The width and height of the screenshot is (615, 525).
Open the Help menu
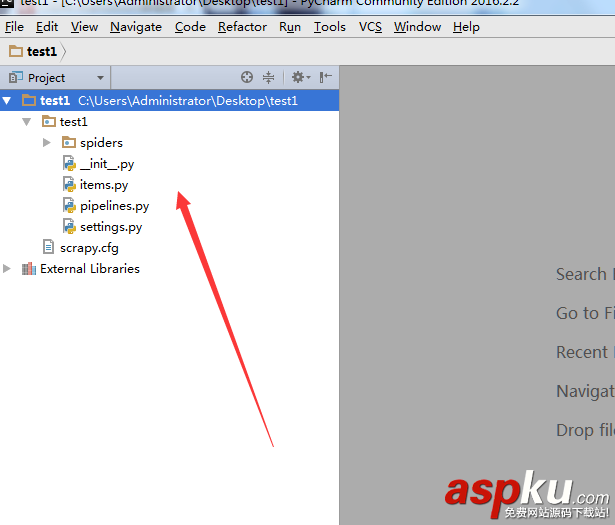coord(466,27)
